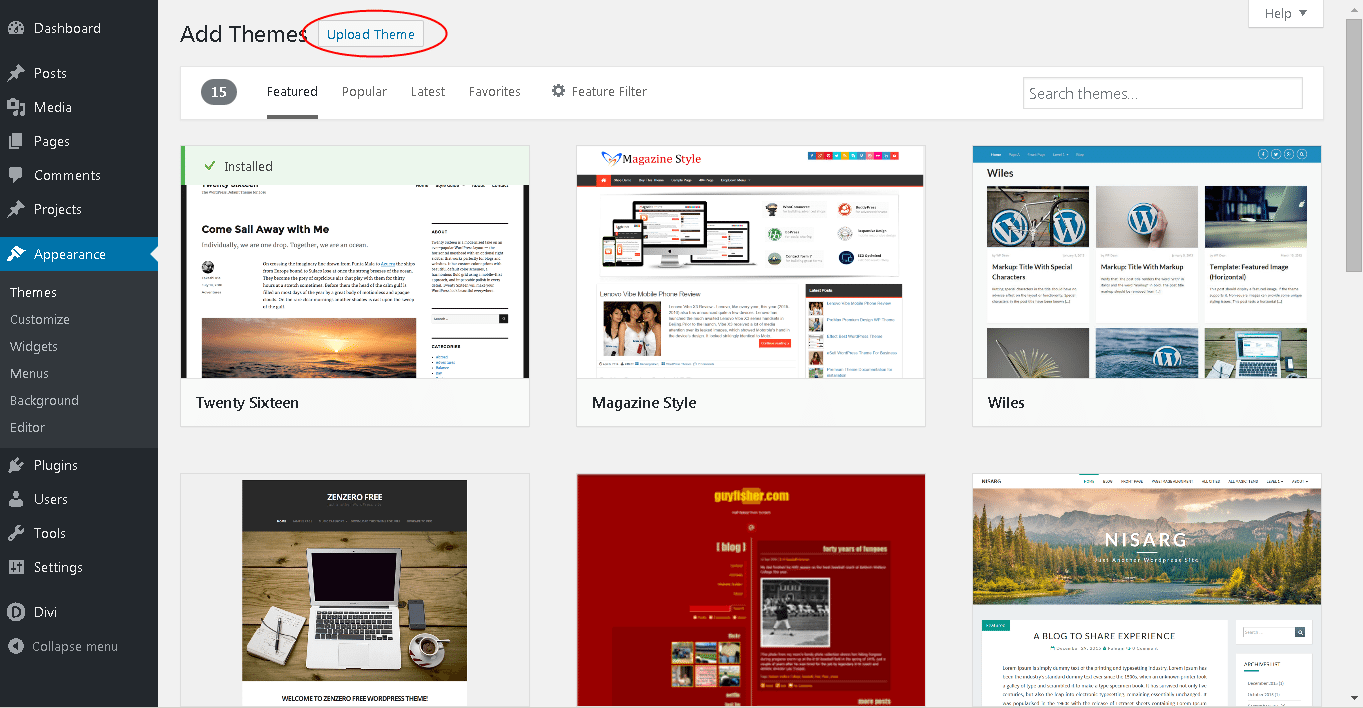Image resolution: width=1363 pixels, height=708 pixels.
Task: Open the Comments menu item
Action: 79,175
